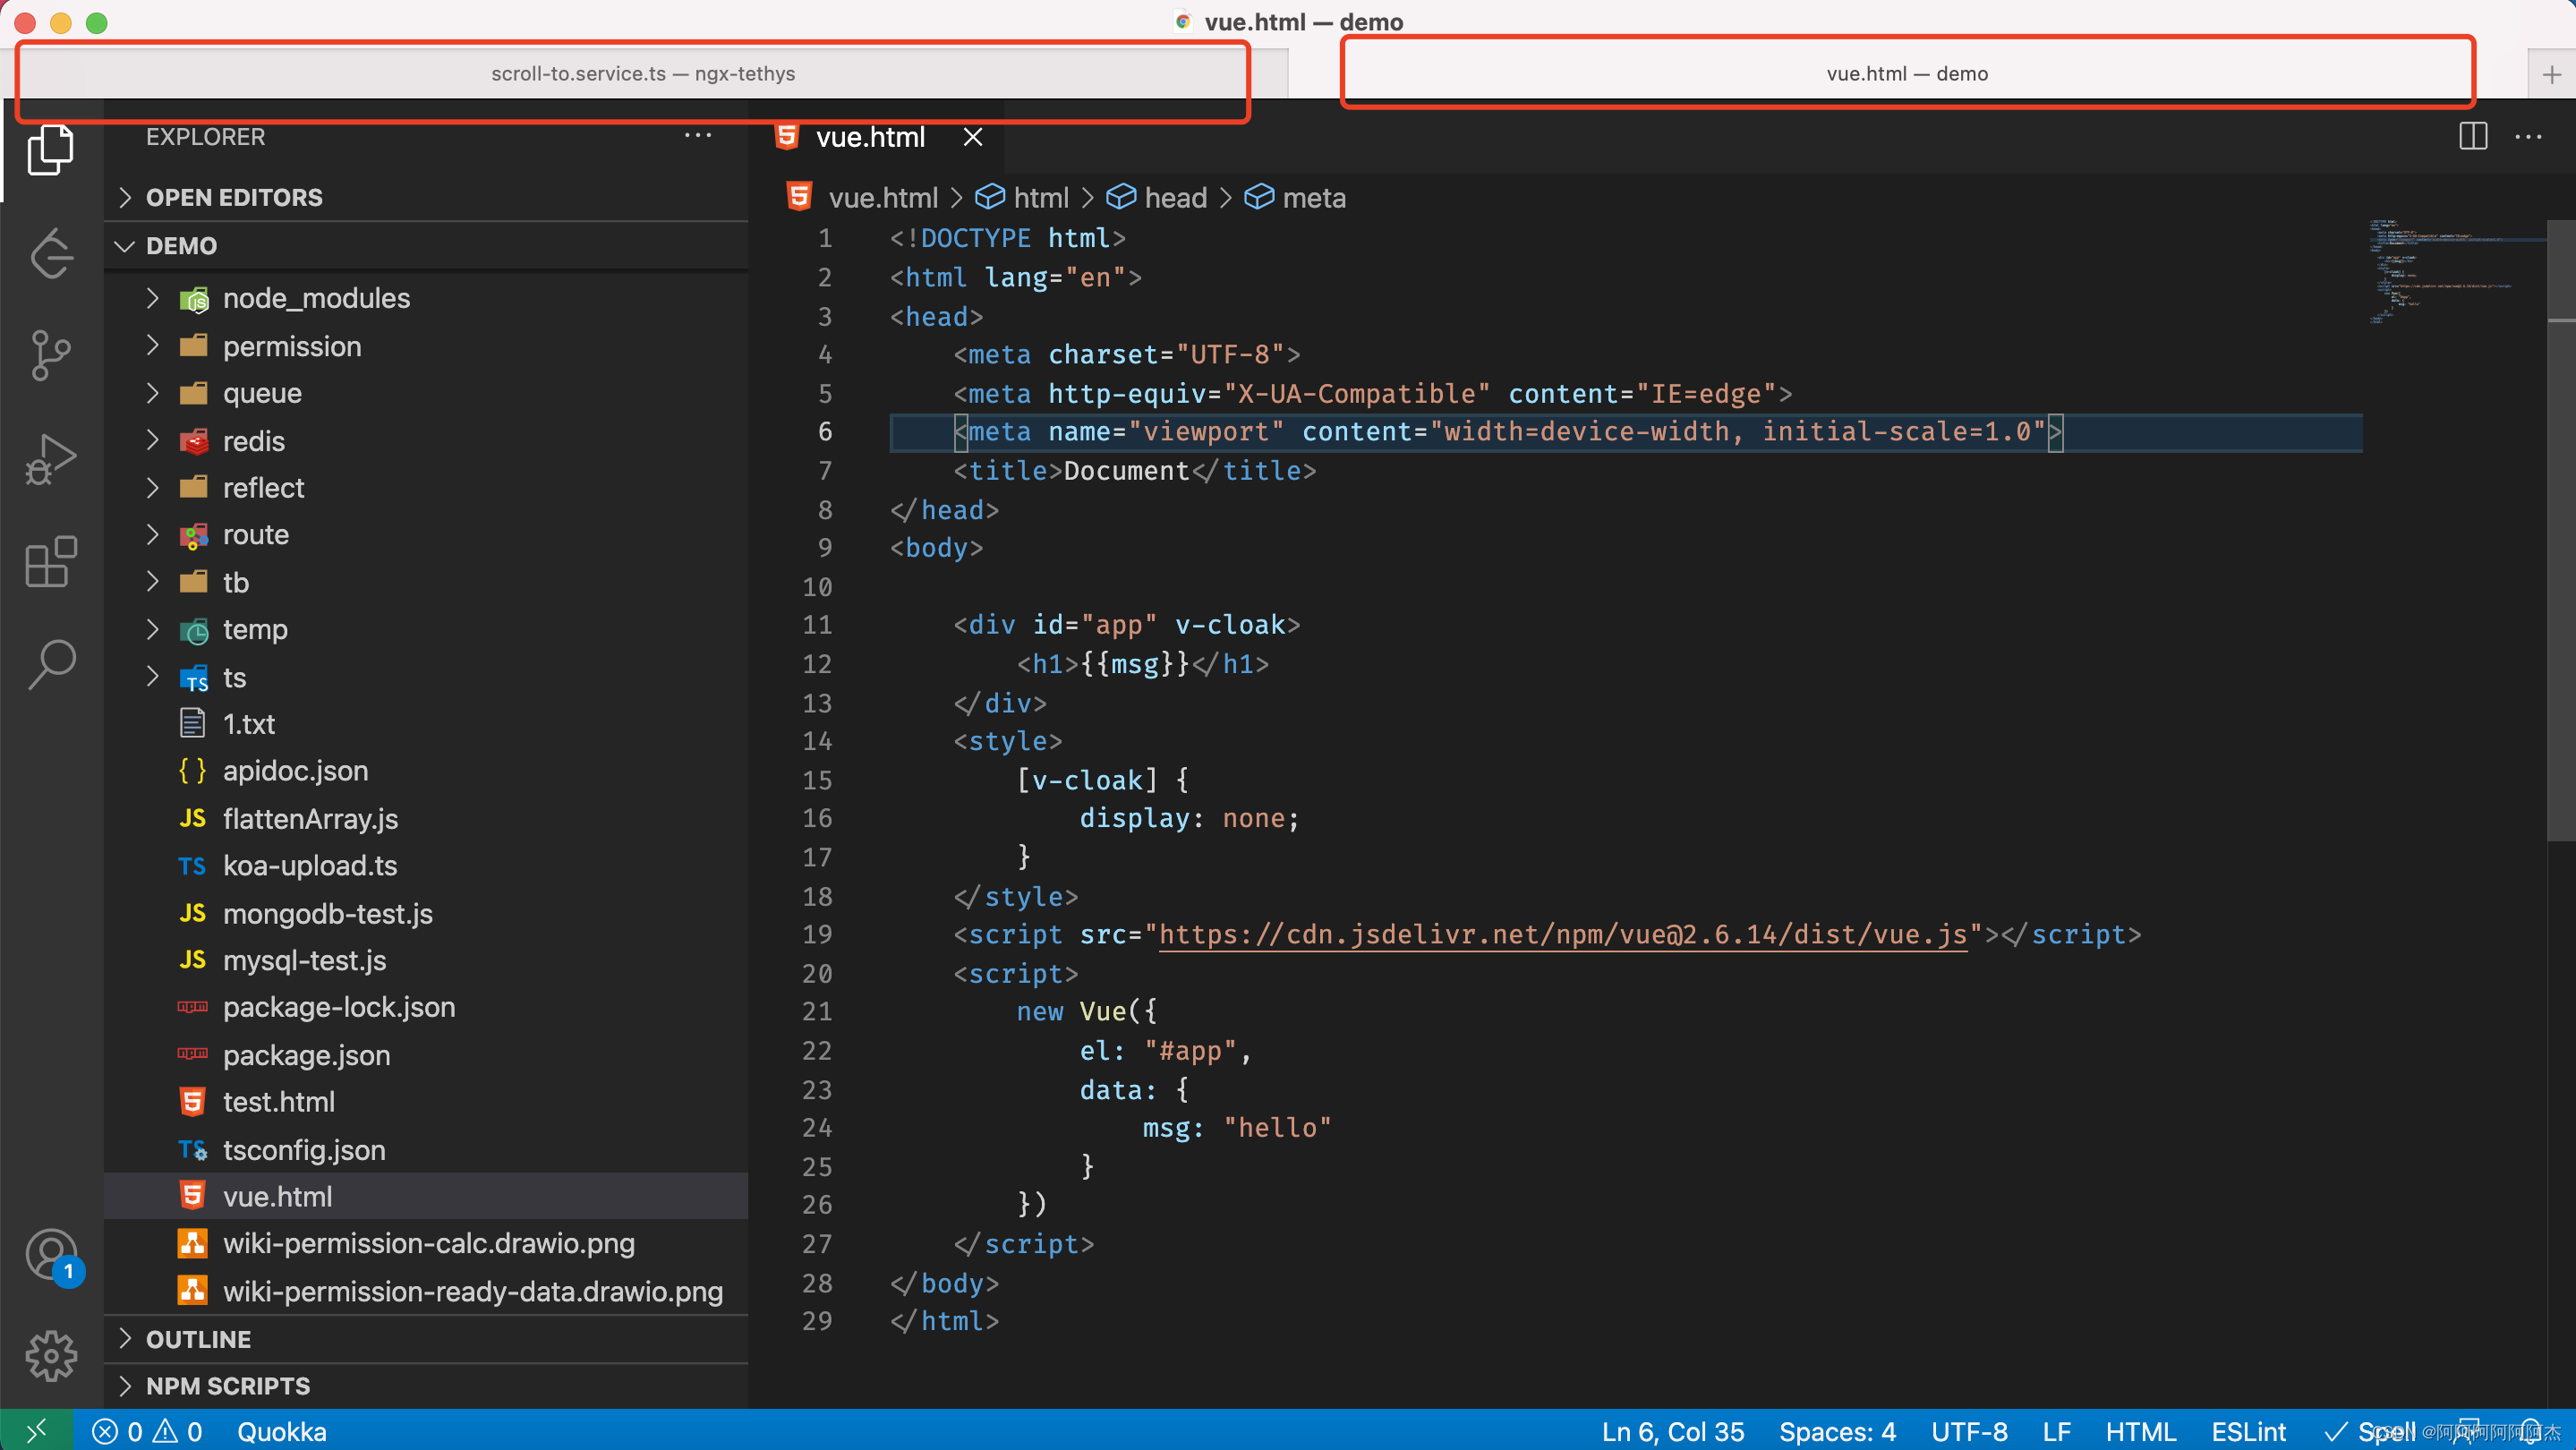Viewport: 2576px width, 1450px height.
Task: Change indentation via Spaces: 4
Action: coord(1837,1431)
